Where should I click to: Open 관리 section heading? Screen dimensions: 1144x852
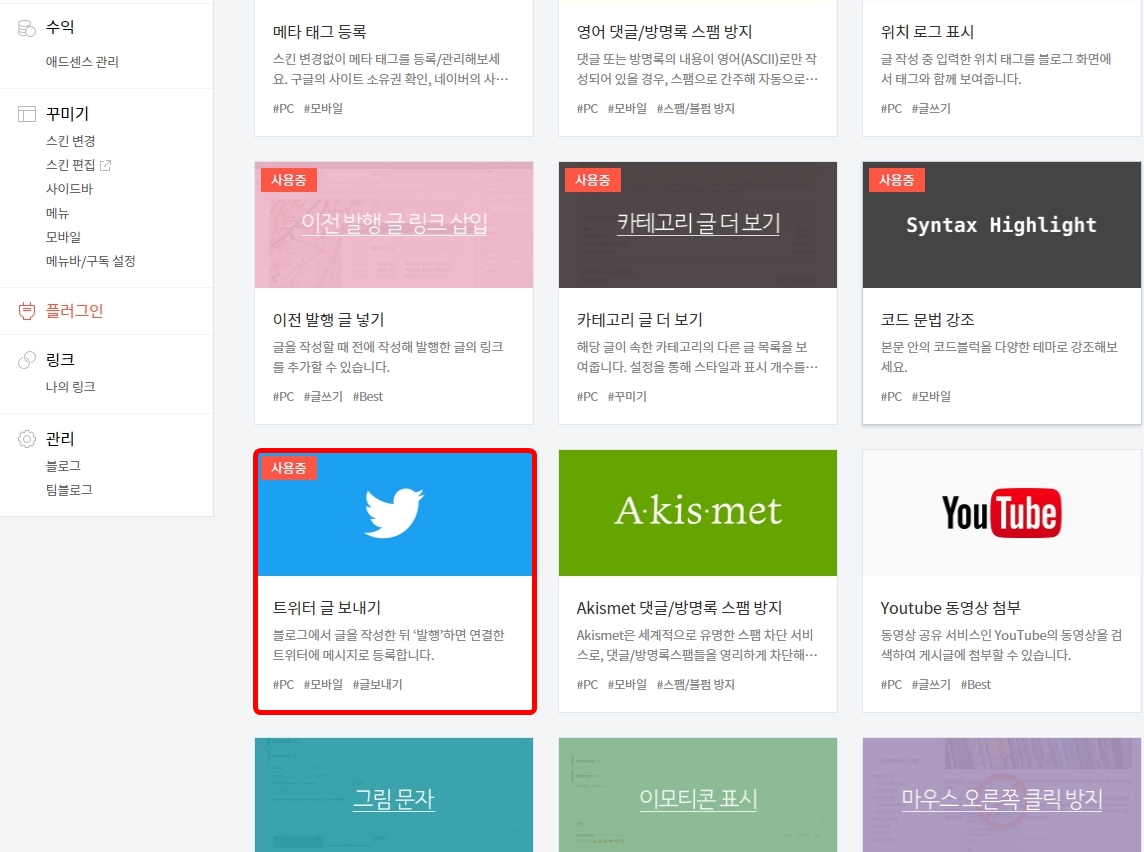[60, 438]
